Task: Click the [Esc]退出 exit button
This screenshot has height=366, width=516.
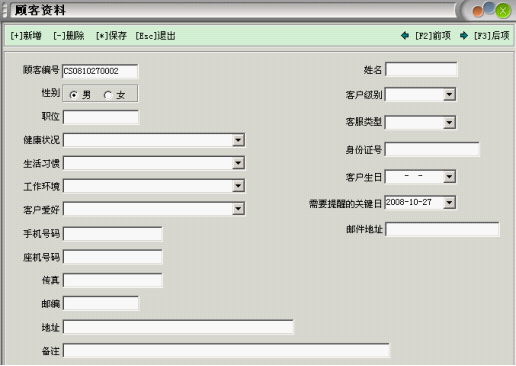Action: pyautogui.click(x=155, y=35)
